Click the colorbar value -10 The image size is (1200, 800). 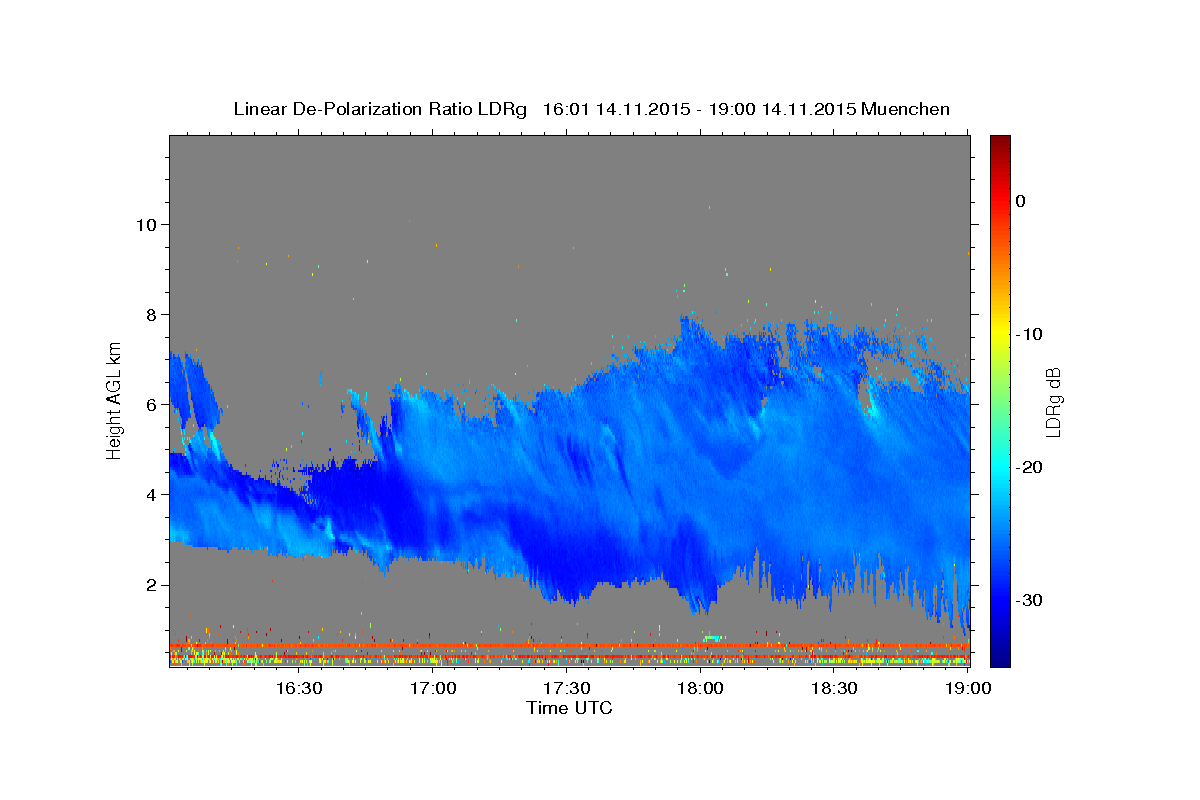click(x=1030, y=334)
